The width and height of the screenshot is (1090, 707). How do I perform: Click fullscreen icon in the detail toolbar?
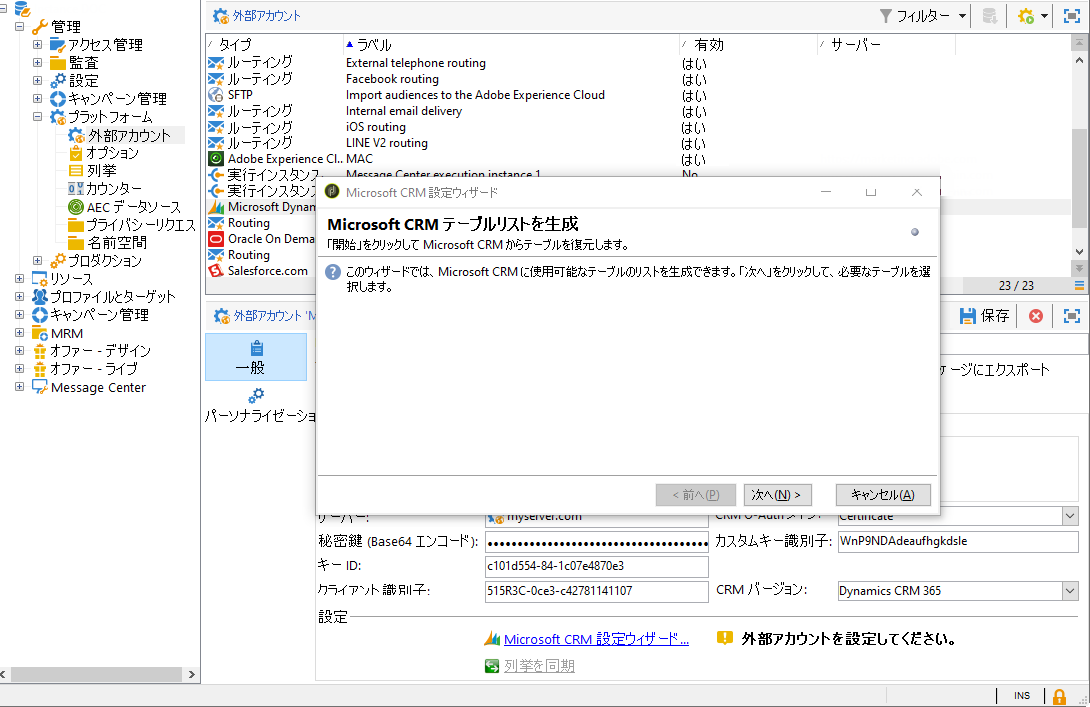click(x=1072, y=316)
